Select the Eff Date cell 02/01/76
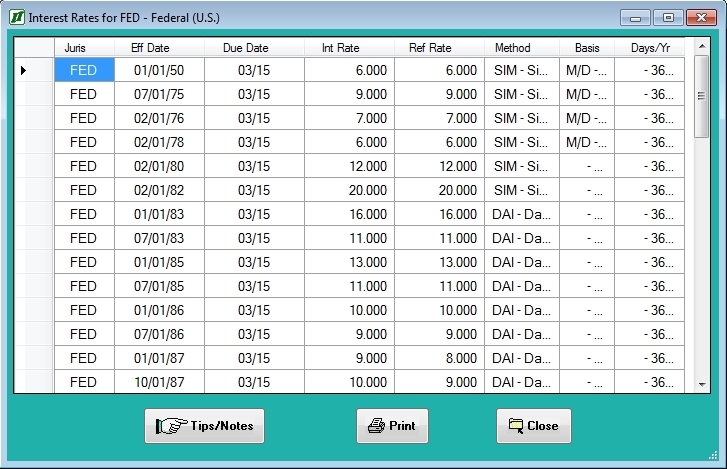 [159, 118]
